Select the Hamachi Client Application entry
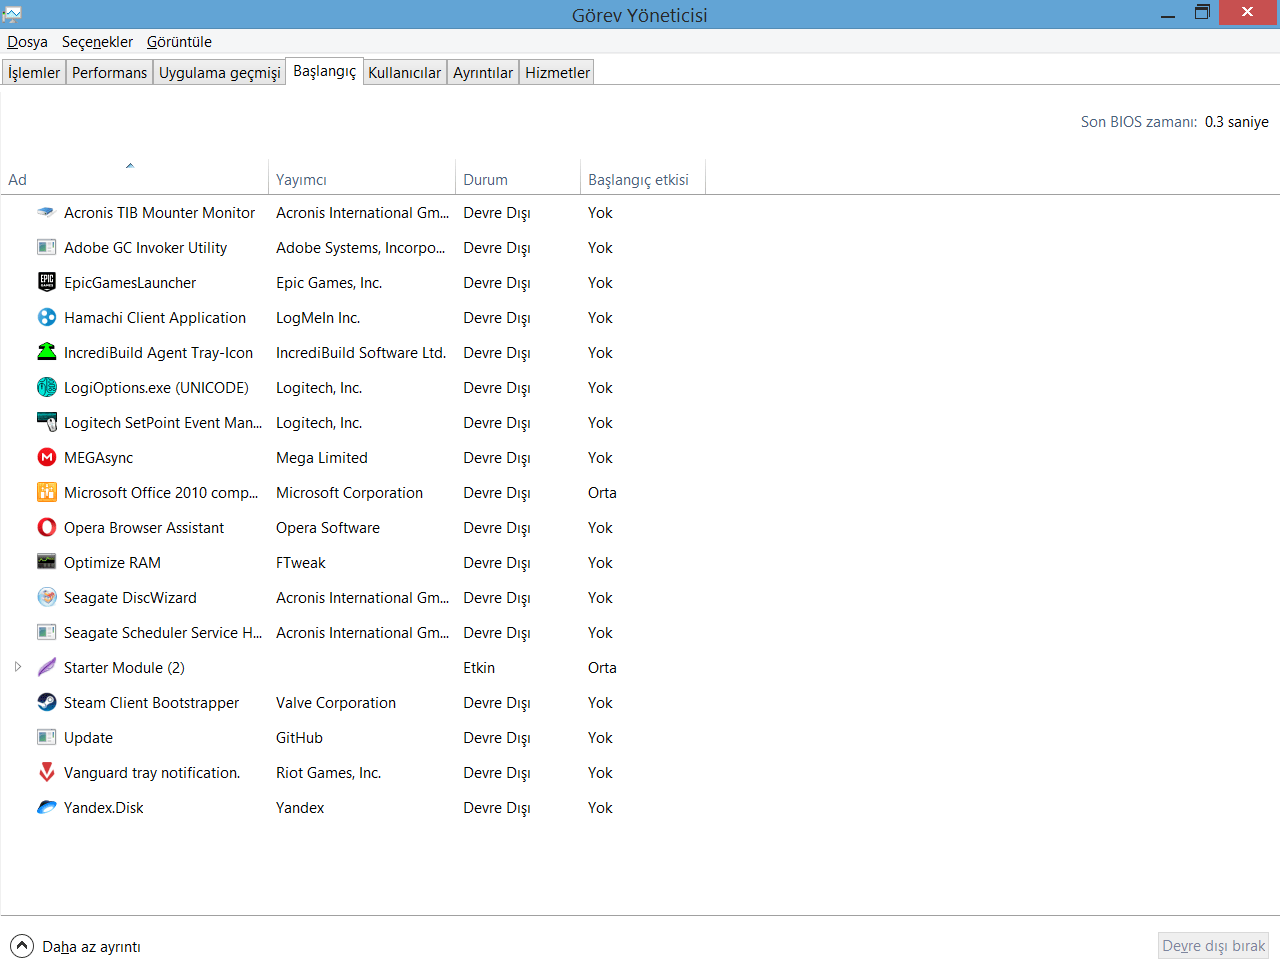This screenshot has width=1280, height=976. pyautogui.click(x=155, y=318)
